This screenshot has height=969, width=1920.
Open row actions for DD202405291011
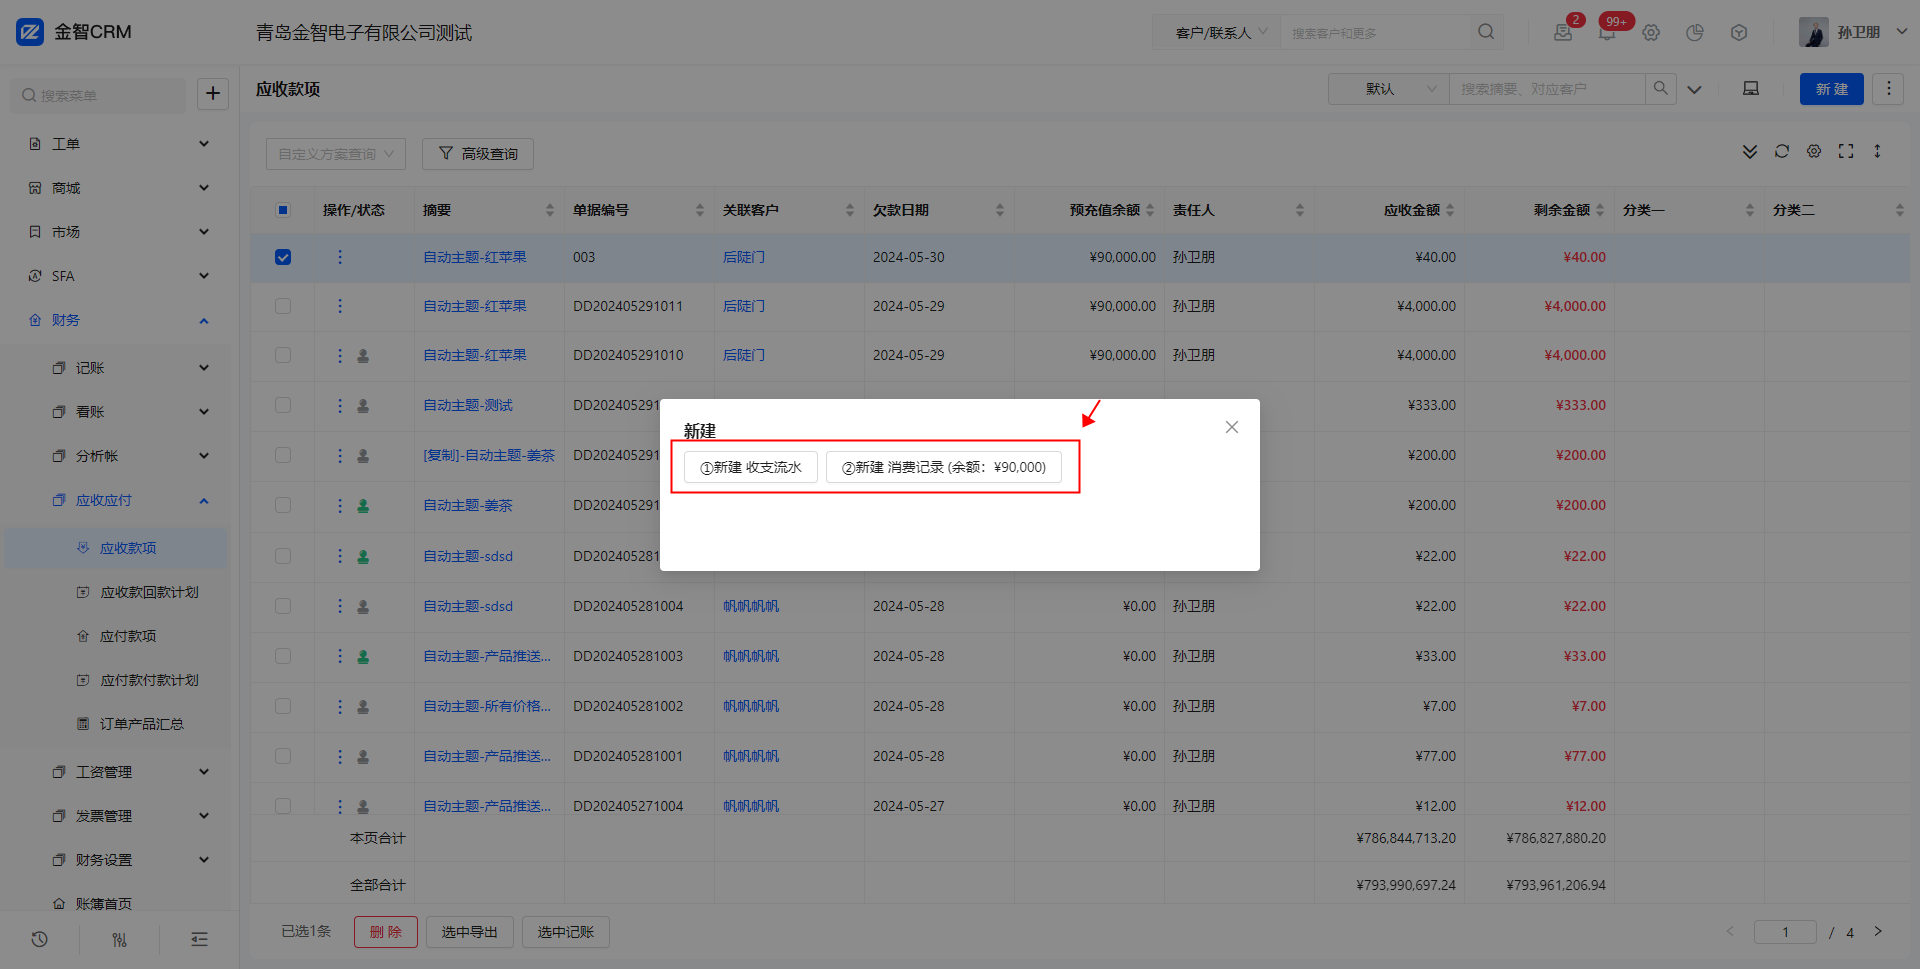coord(340,306)
